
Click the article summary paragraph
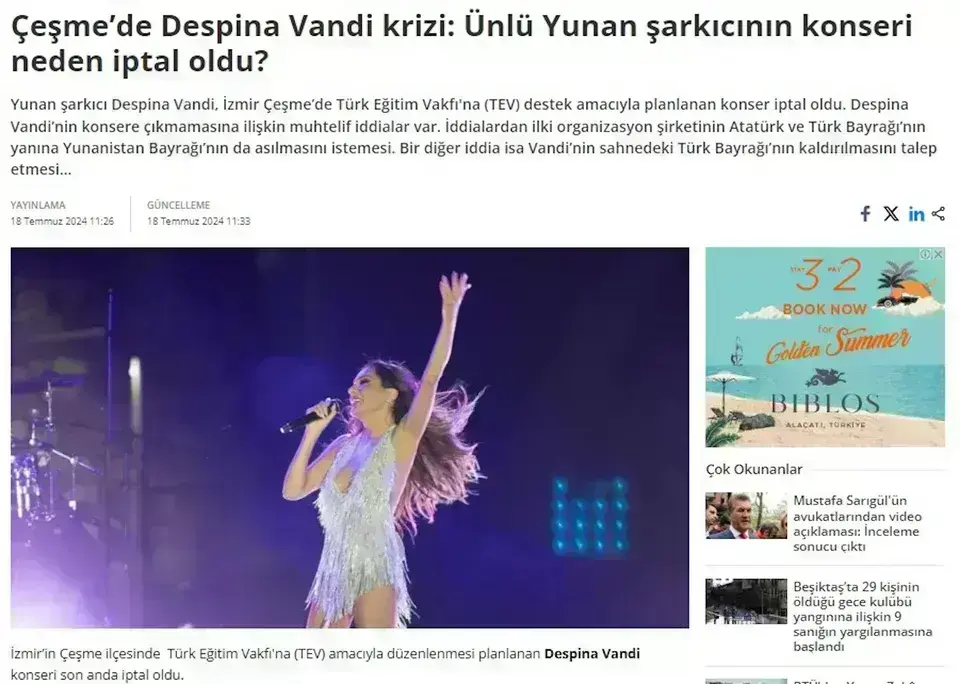[473, 137]
